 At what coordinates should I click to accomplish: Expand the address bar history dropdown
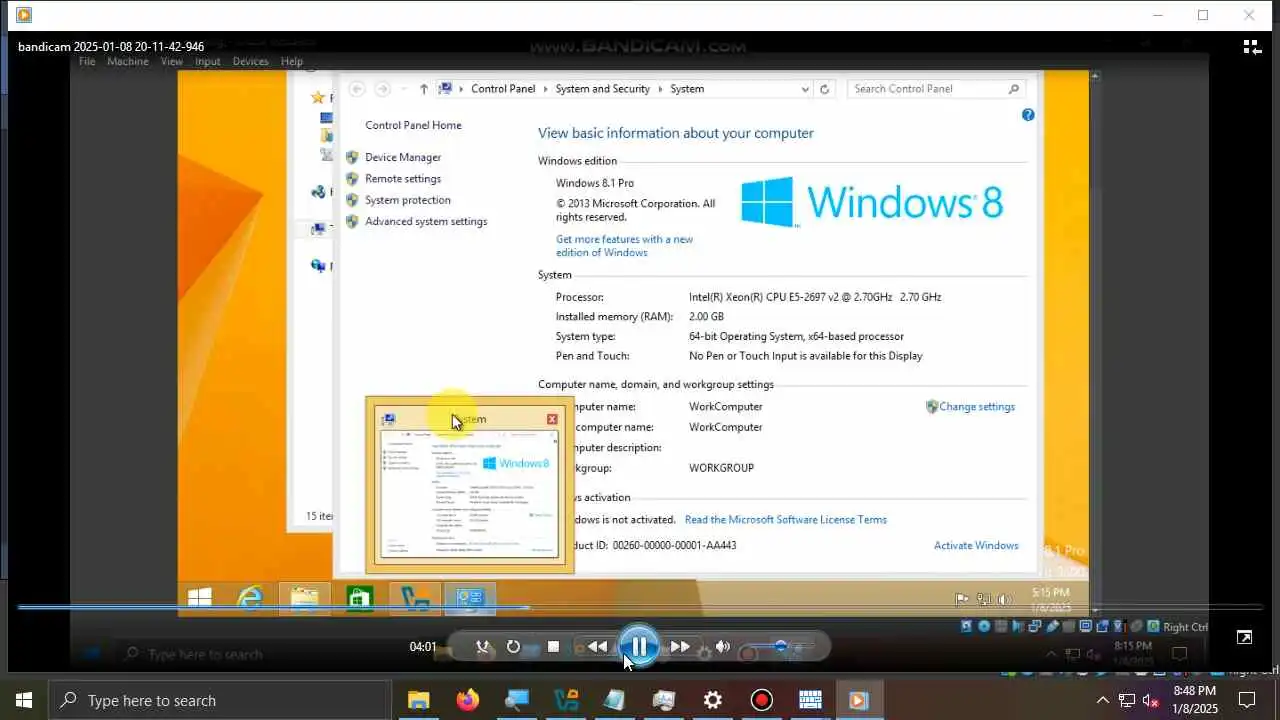click(805, 89)
